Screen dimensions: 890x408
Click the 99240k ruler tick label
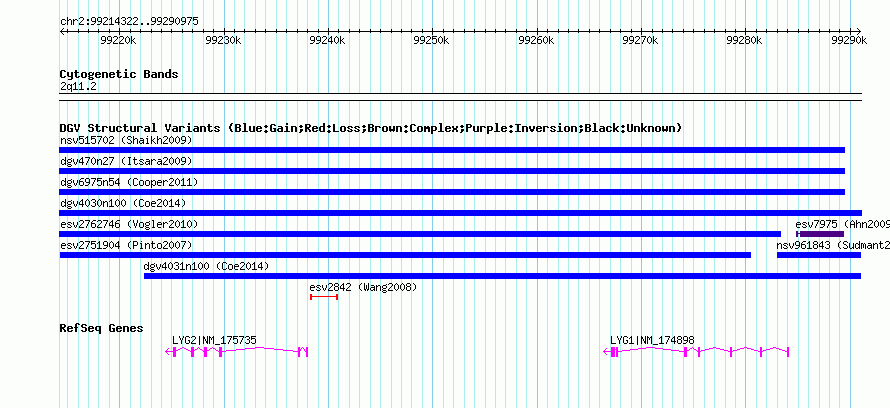coord(327,41)
